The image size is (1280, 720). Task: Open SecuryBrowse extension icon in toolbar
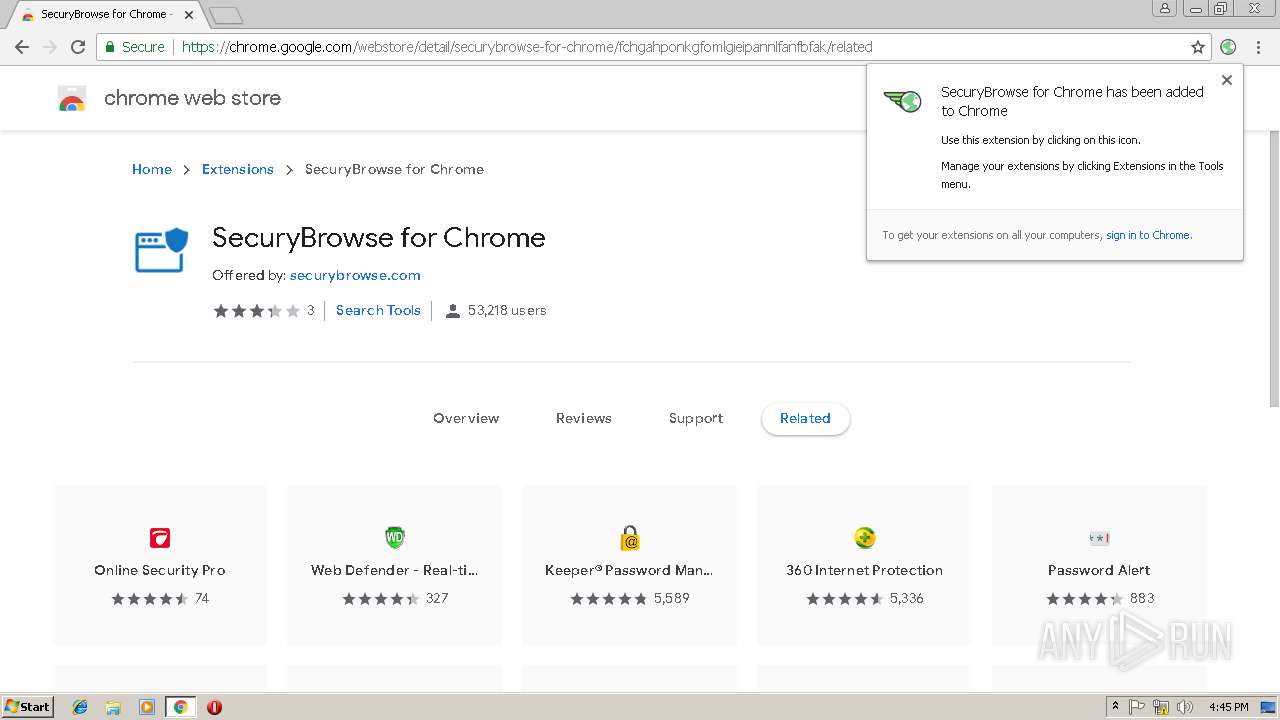click(1229, 47)
